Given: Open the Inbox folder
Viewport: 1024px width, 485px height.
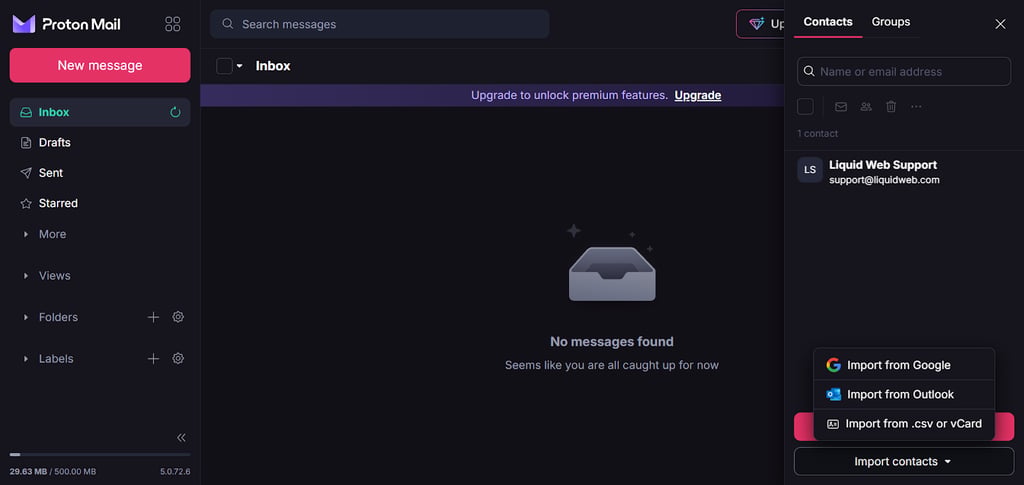Looking at the screenshot, I should coord(100,112).
